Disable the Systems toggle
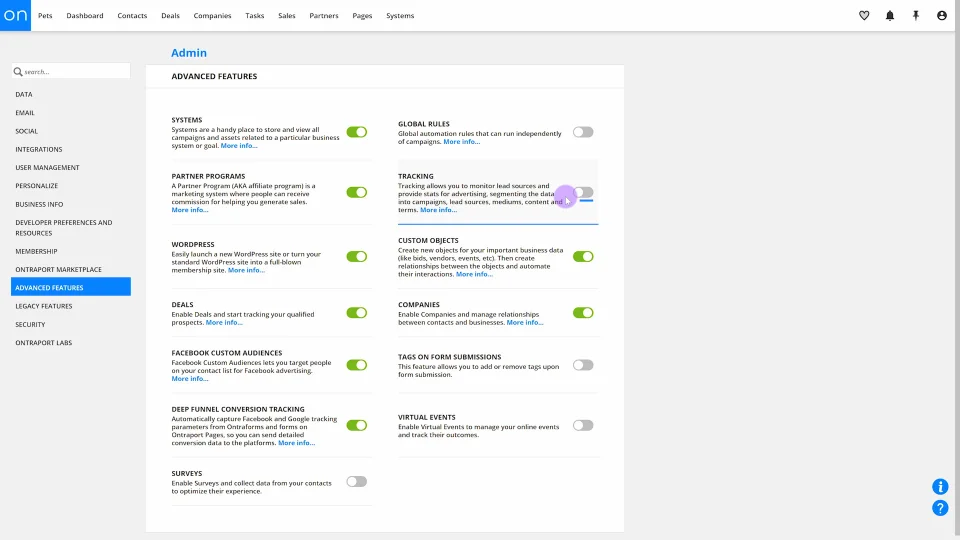Screen dimensions: 960x540 [356, 132]
